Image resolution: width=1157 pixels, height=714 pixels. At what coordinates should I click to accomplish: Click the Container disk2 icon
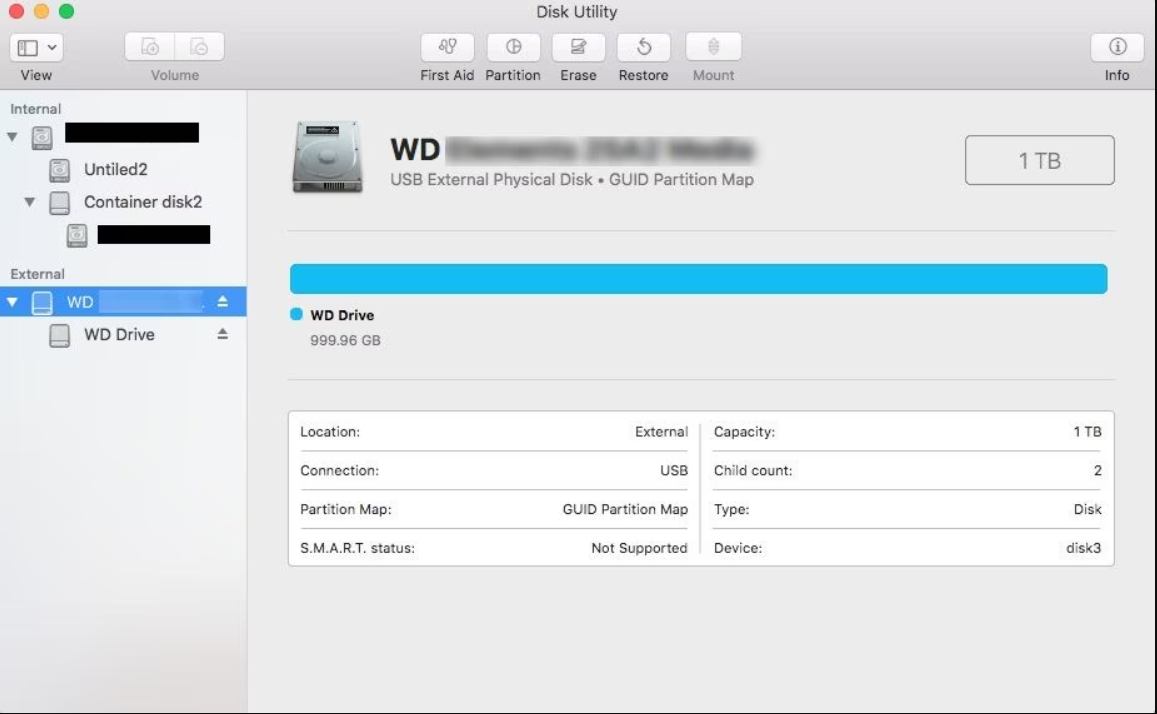click(x=60, y=203)
